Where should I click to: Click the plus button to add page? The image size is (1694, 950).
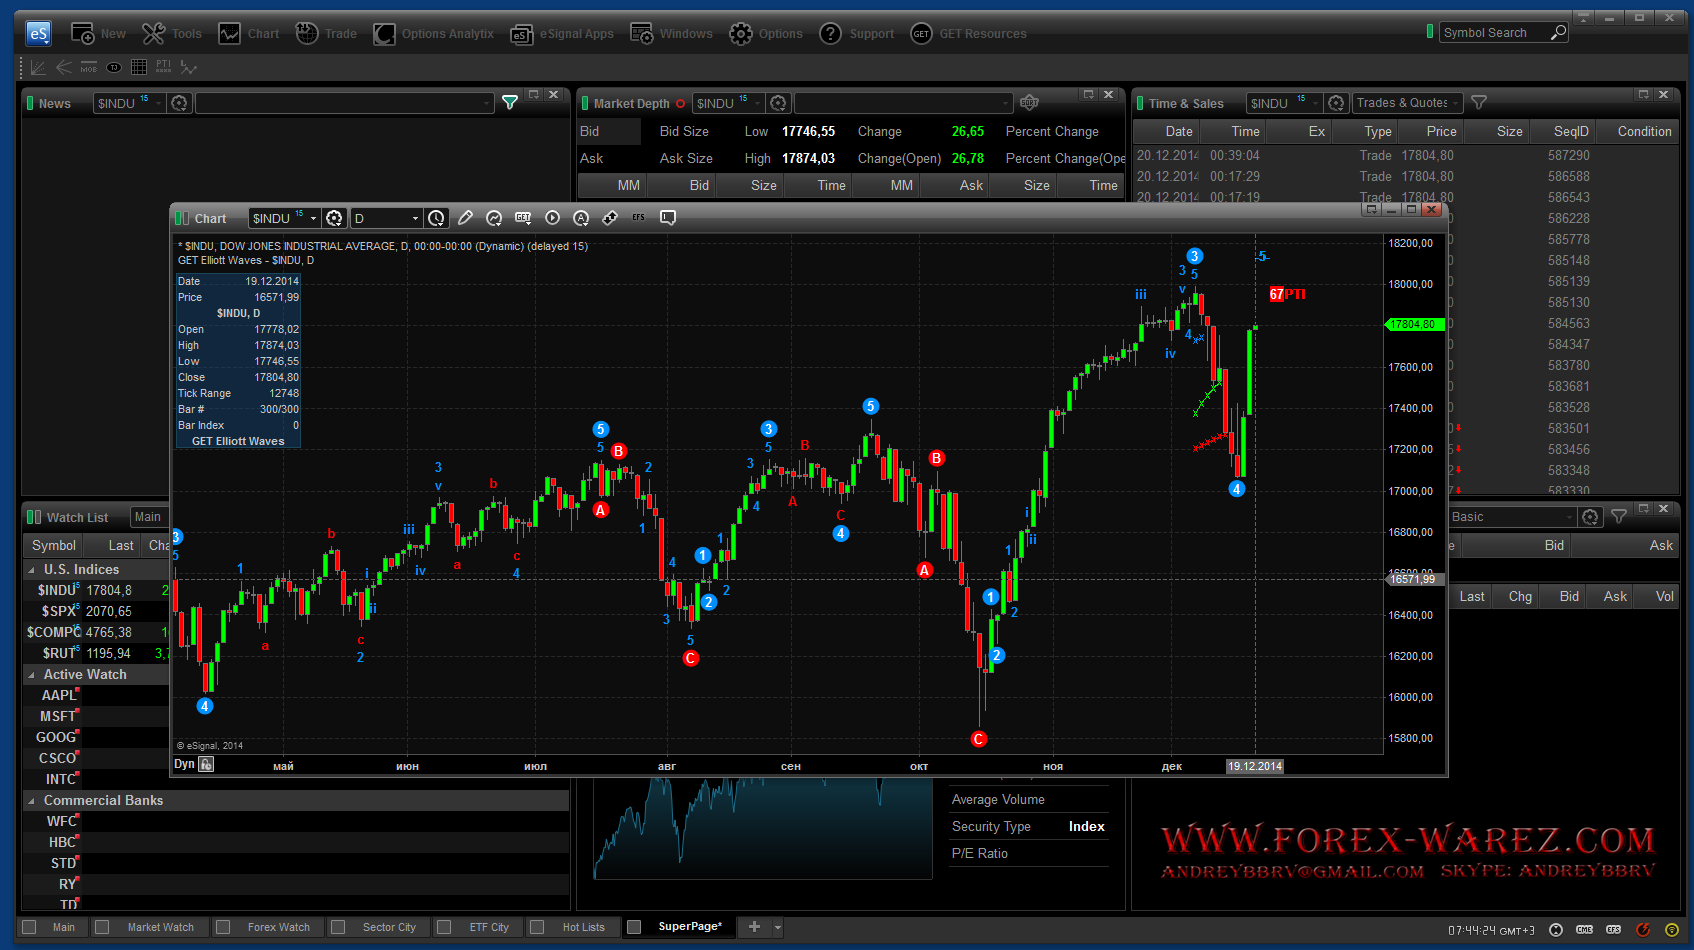[754, 927]
